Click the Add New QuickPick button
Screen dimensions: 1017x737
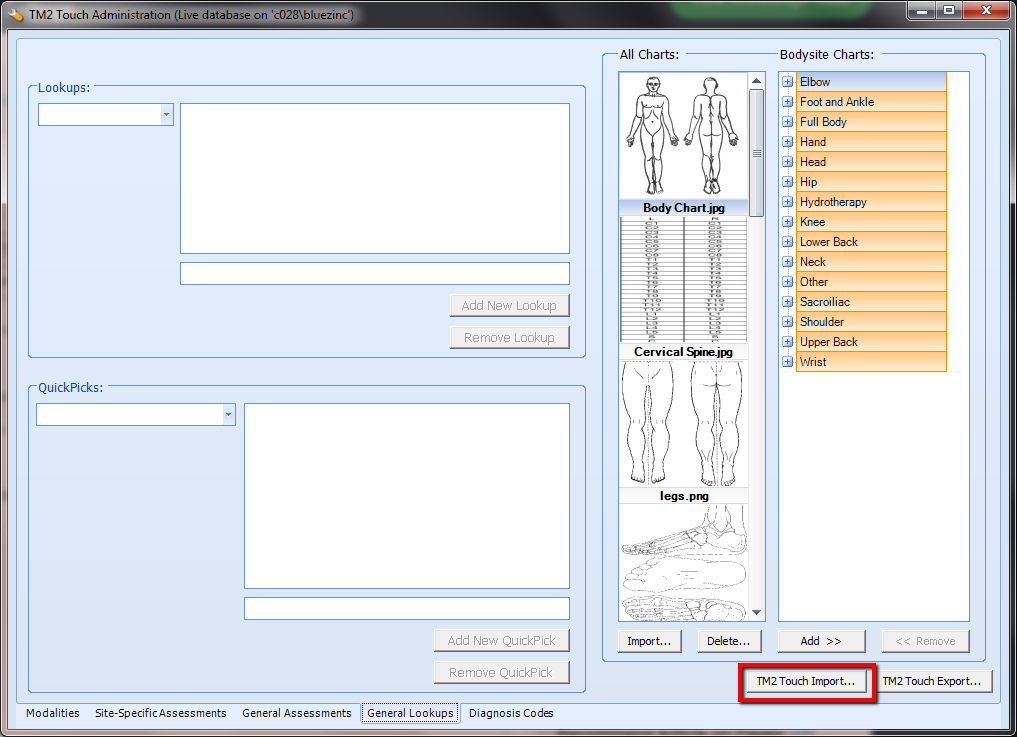pyautogui.click(x=501, y=640)
